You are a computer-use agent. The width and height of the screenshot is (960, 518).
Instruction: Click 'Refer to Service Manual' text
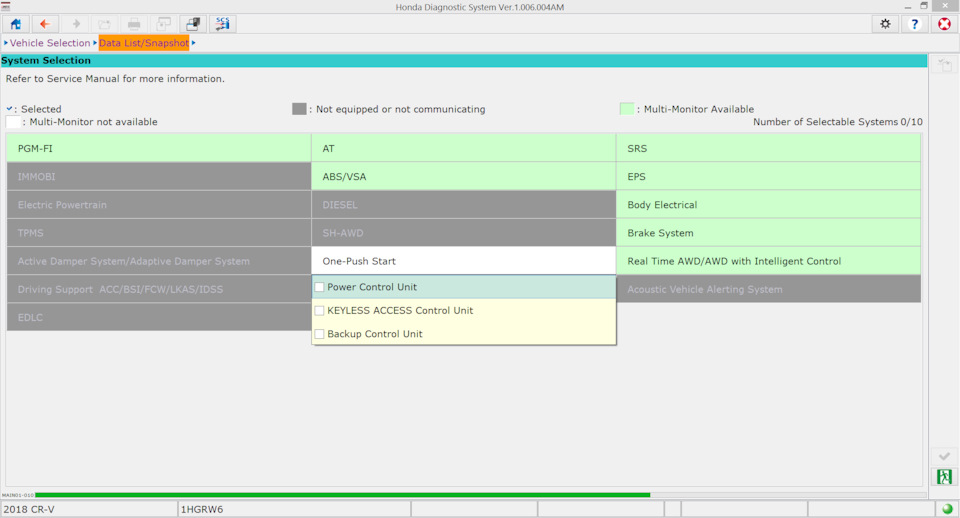[115, 78]
